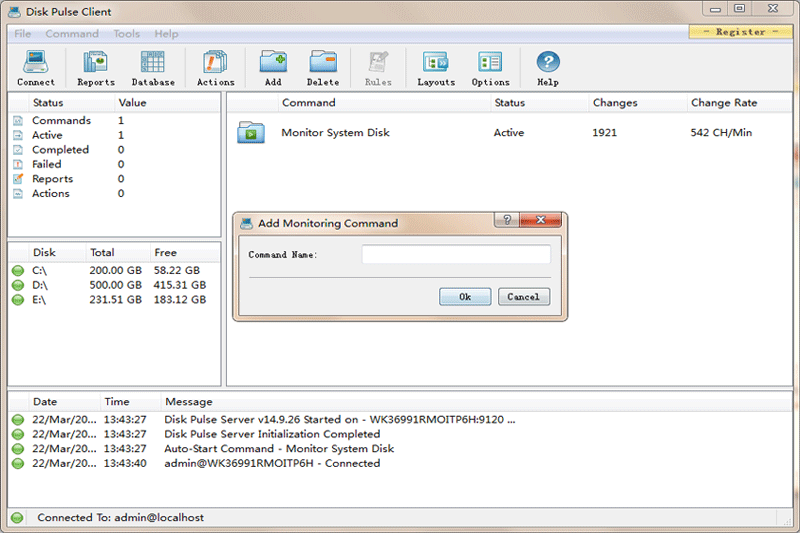Click the status bar connection indicator icon
Screen dimensions: 800x533
[17, 518]
